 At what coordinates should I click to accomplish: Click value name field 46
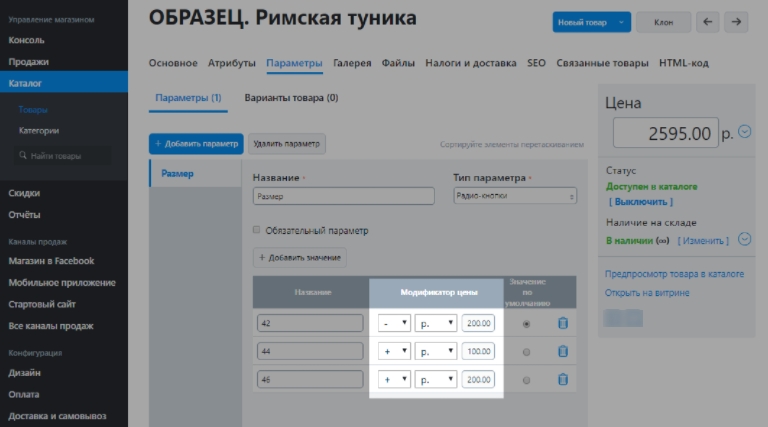pos(310,379)
